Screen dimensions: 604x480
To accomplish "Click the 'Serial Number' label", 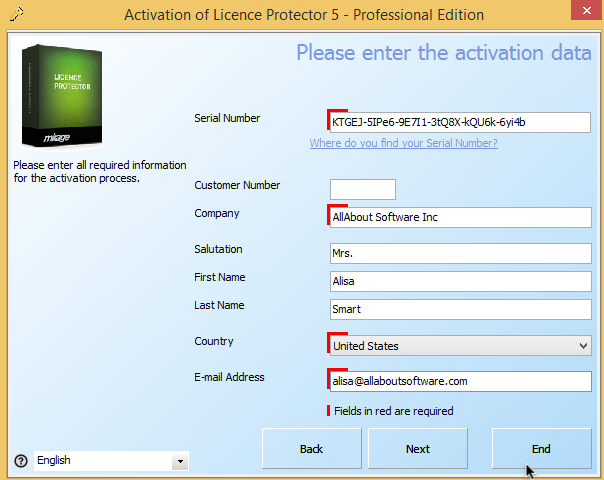I will pos(227,118).
